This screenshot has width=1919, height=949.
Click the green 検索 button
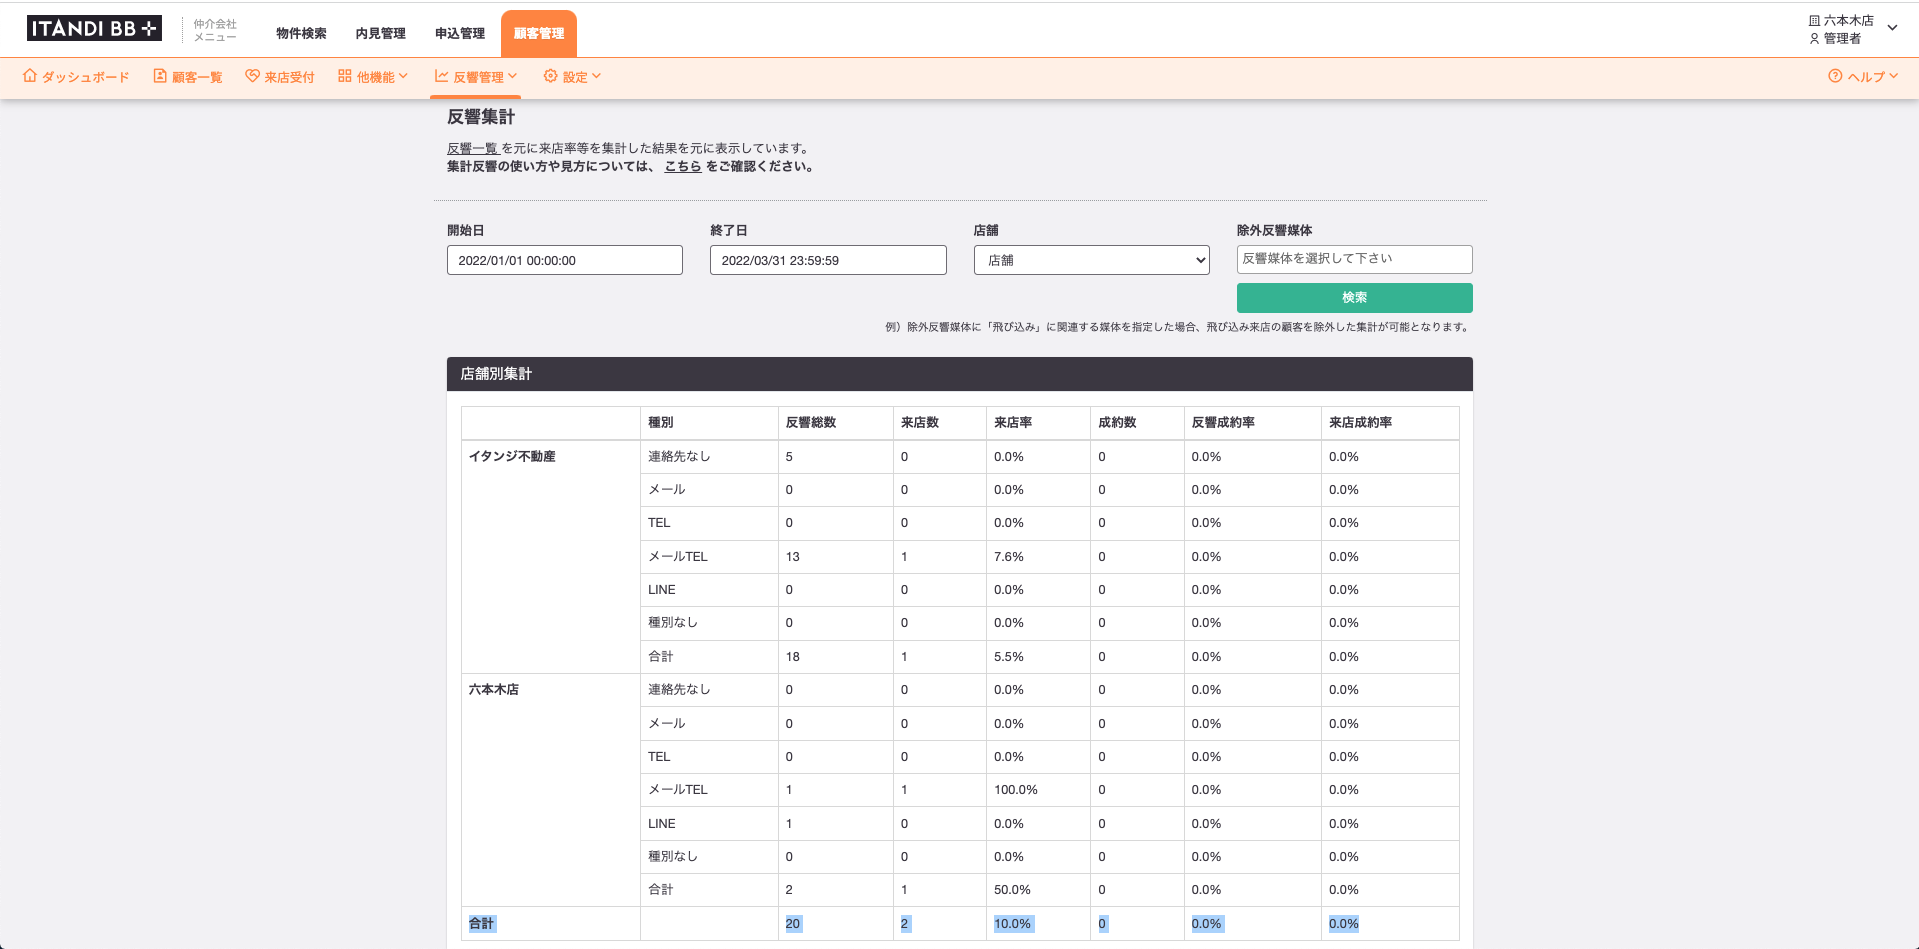pyautogui.click(x=1354, y=298)
